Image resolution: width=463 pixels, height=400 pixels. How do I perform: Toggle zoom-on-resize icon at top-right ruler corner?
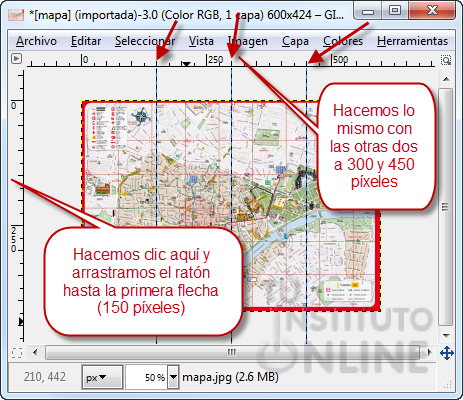pyautogui.click(x=446, y=60)
